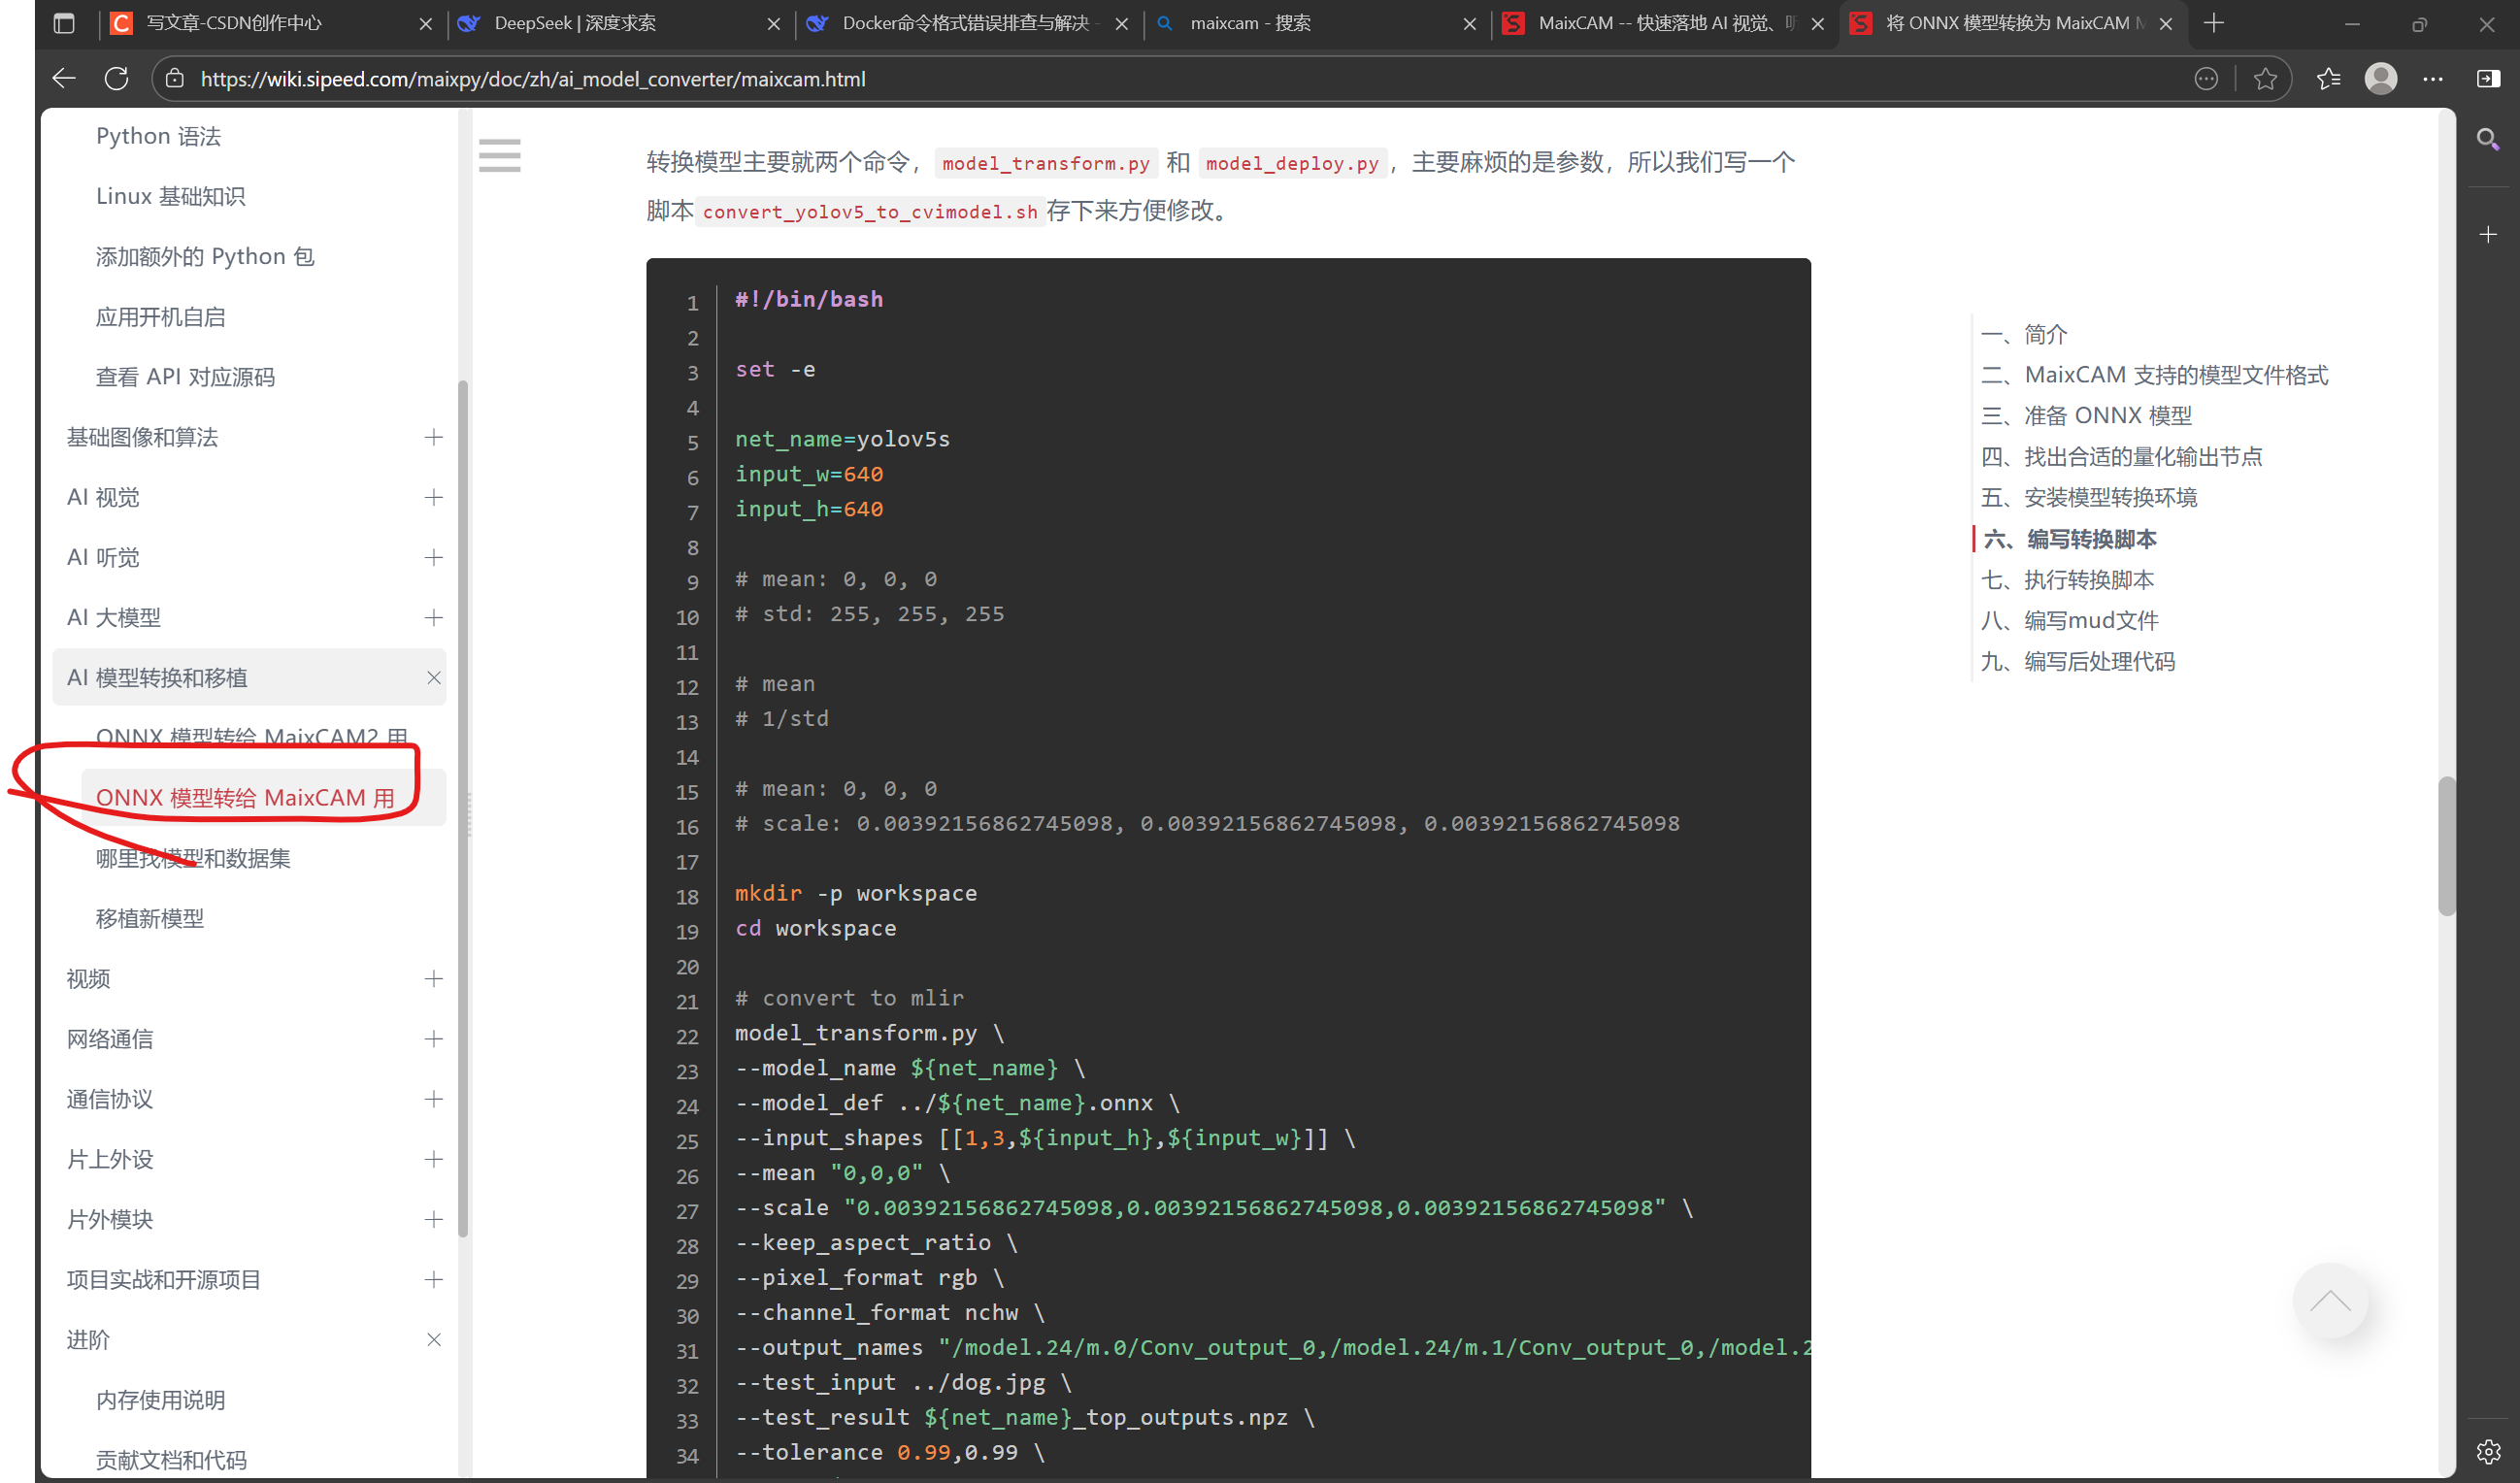Click the scroll-to-top arrow button
This screenshot has height=1483, width=2520.
click(2330, 1301)
